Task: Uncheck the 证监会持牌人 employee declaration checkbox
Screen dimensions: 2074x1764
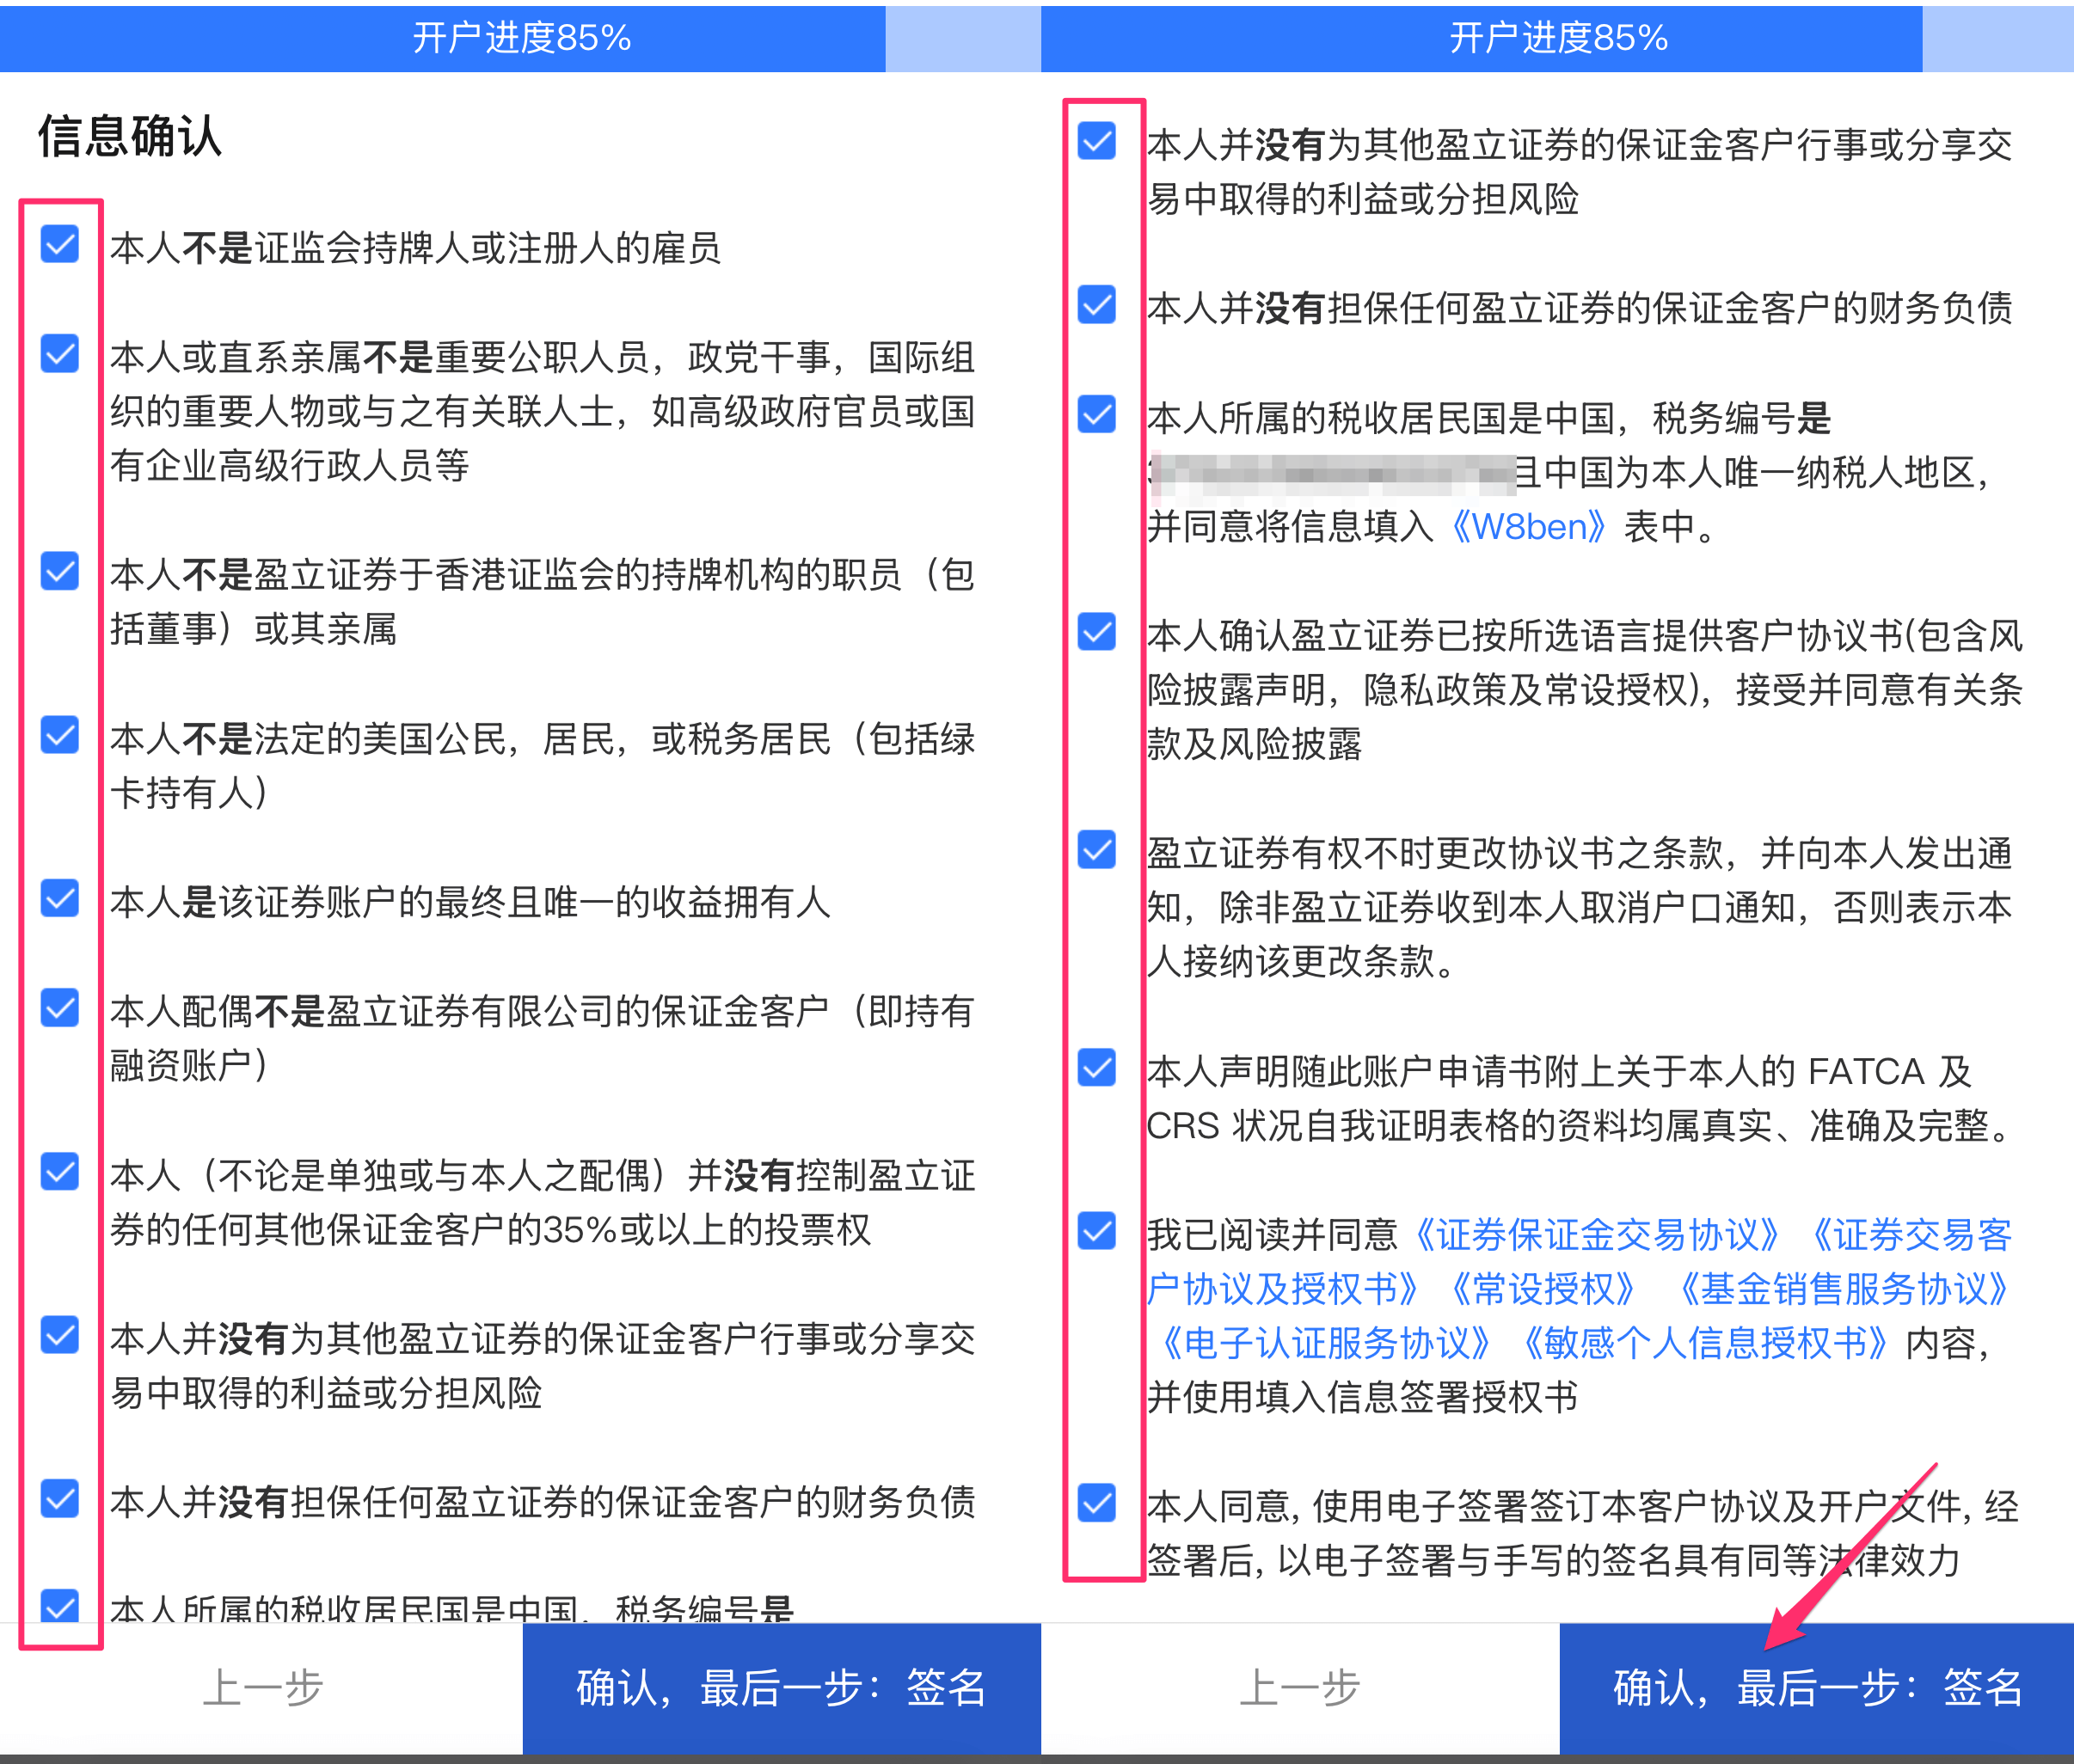Action: pos(60,244)
